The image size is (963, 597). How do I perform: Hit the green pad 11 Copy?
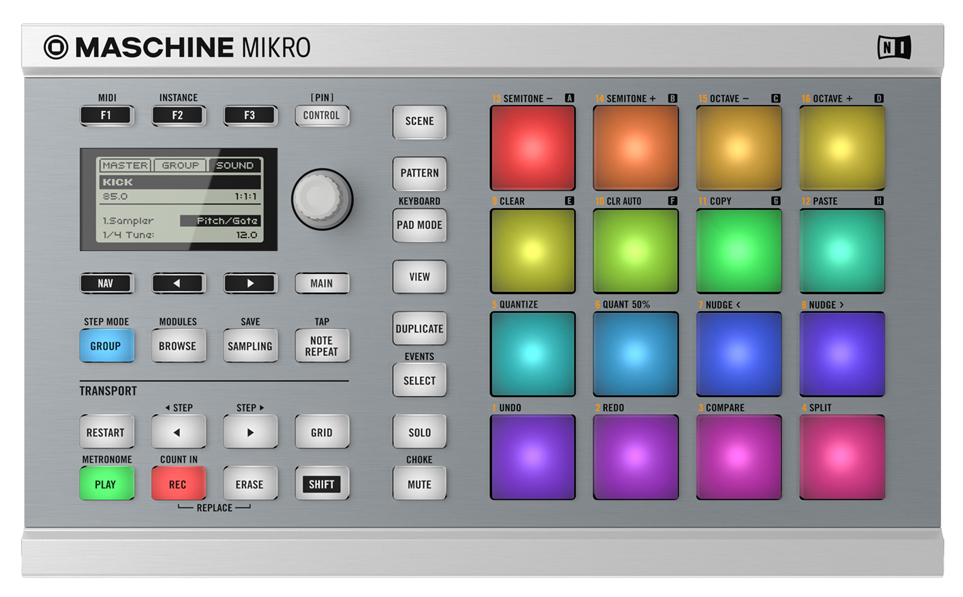pos(739,251)
